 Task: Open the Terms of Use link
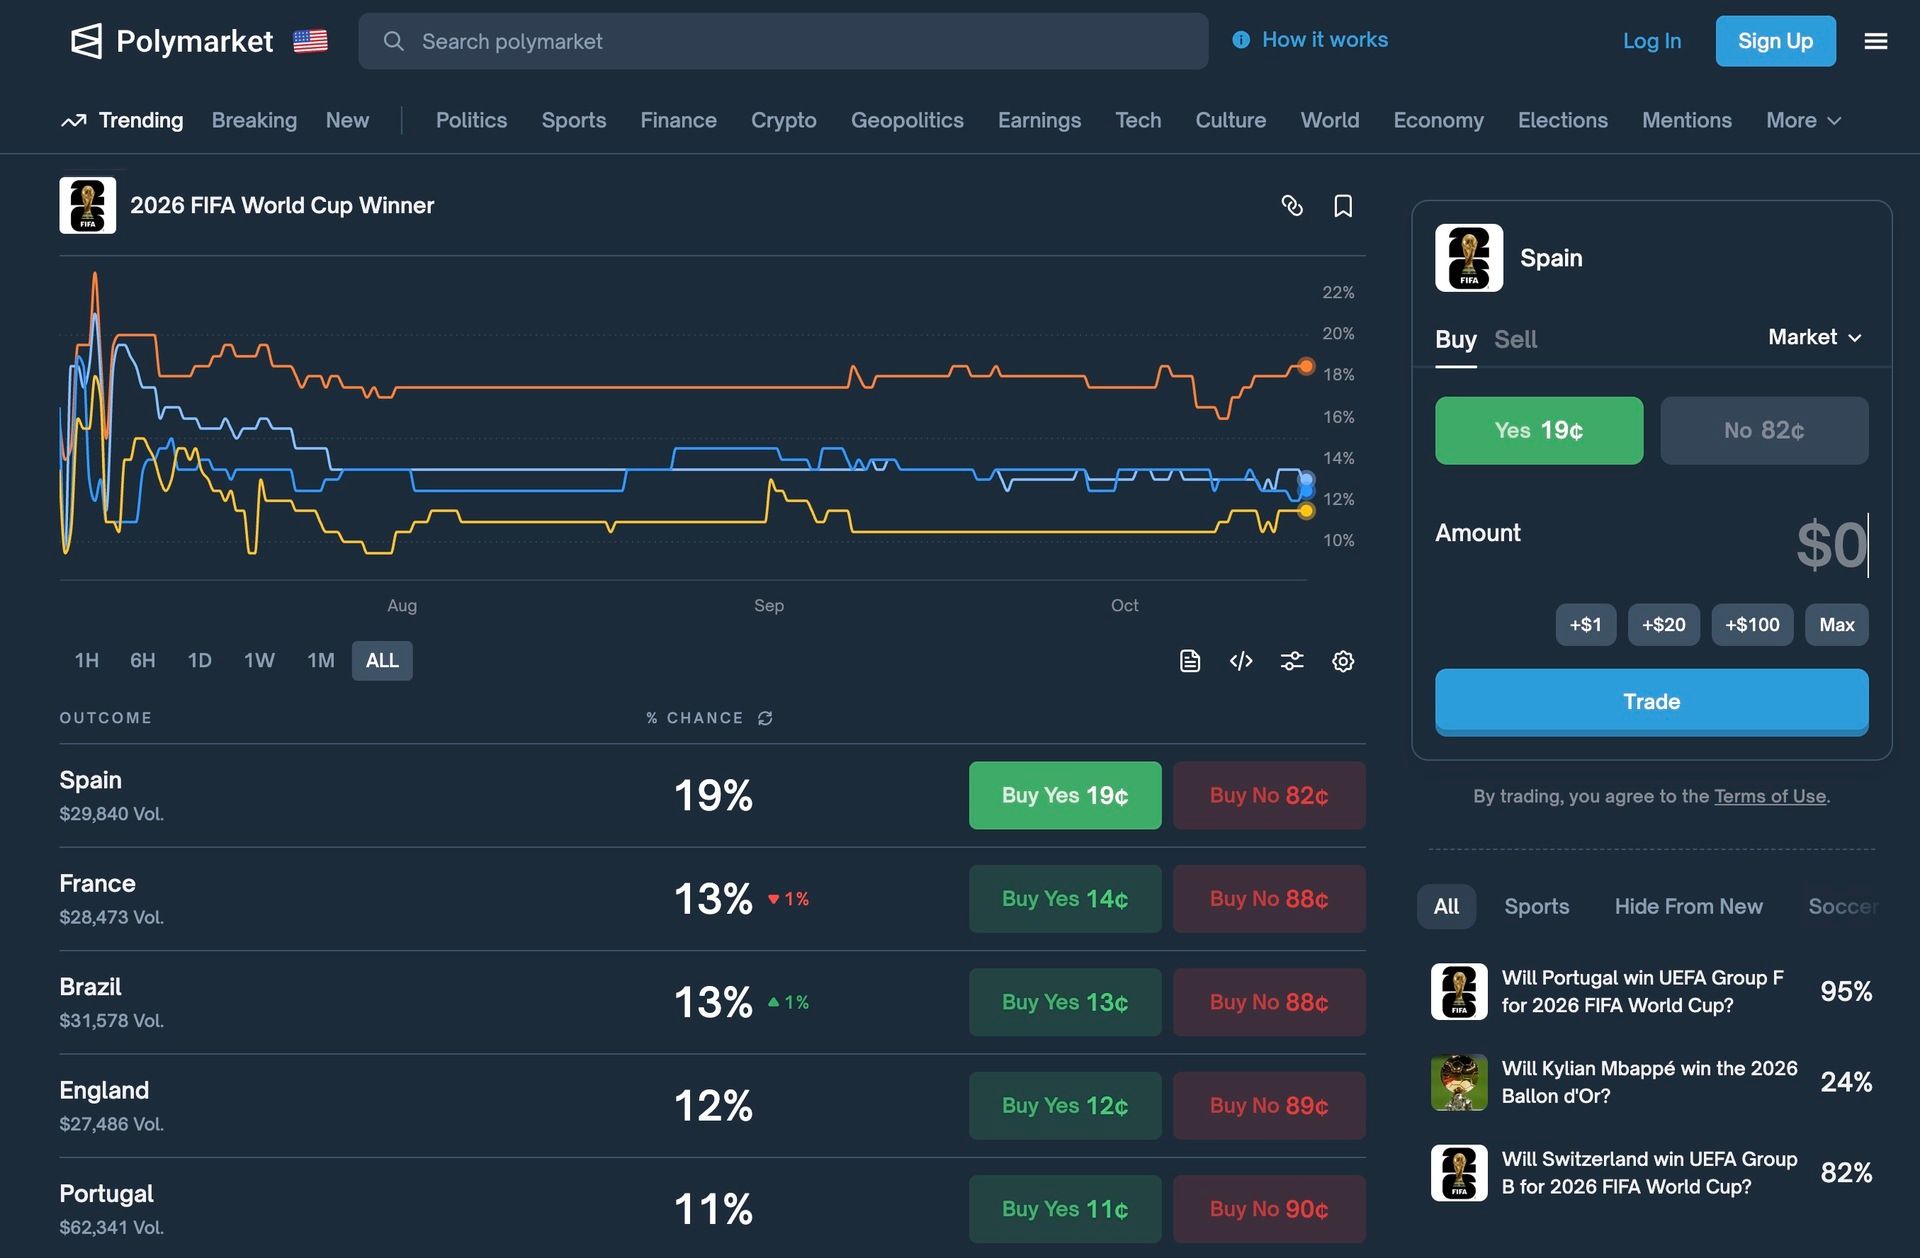point(1769,796)
